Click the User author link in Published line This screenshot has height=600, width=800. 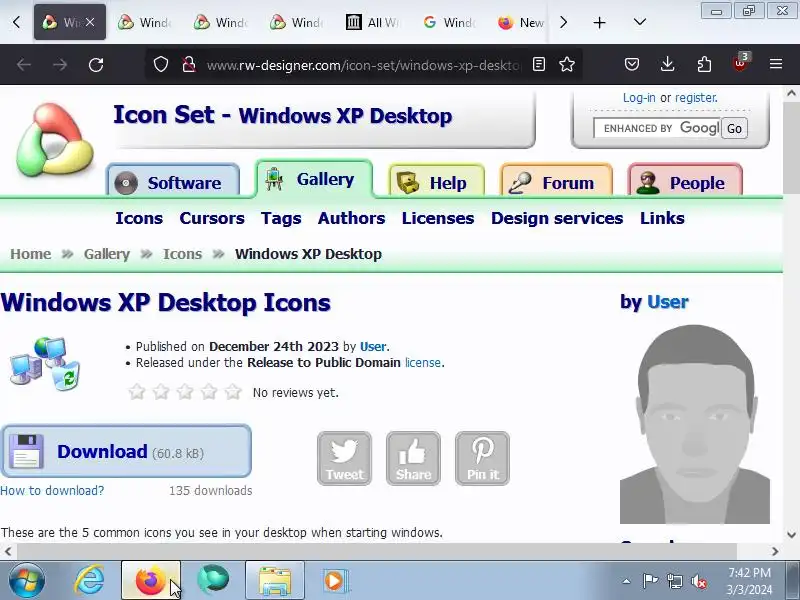373,346
